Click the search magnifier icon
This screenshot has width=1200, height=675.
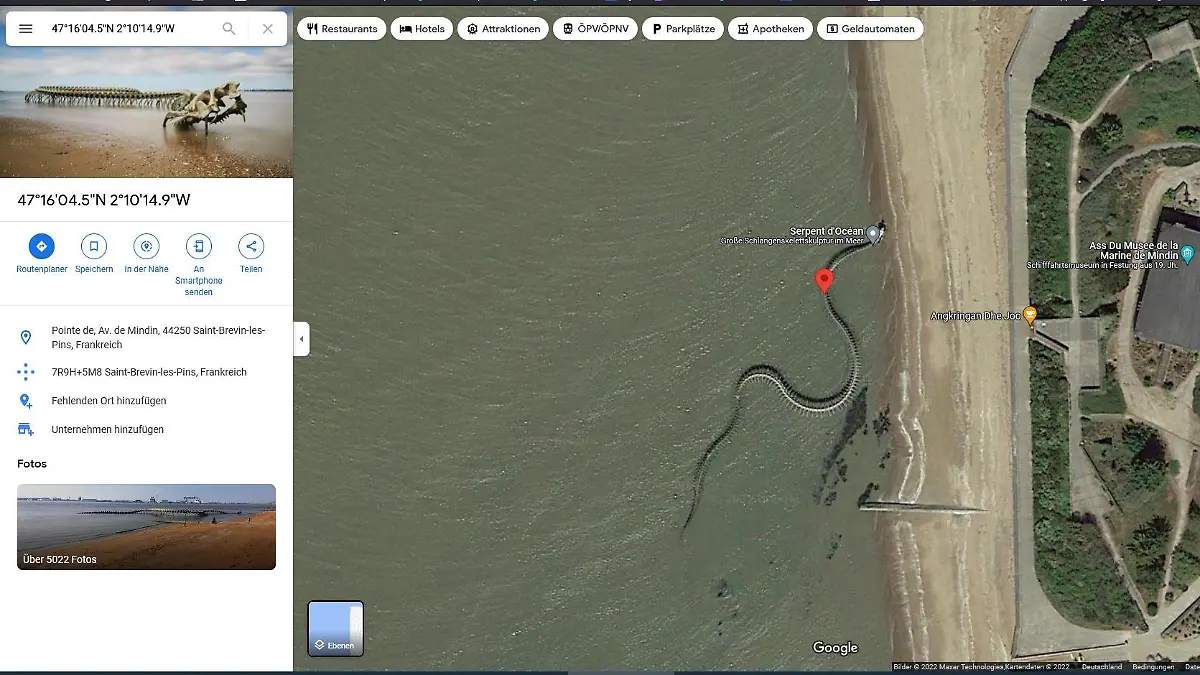tap(229, 29)
